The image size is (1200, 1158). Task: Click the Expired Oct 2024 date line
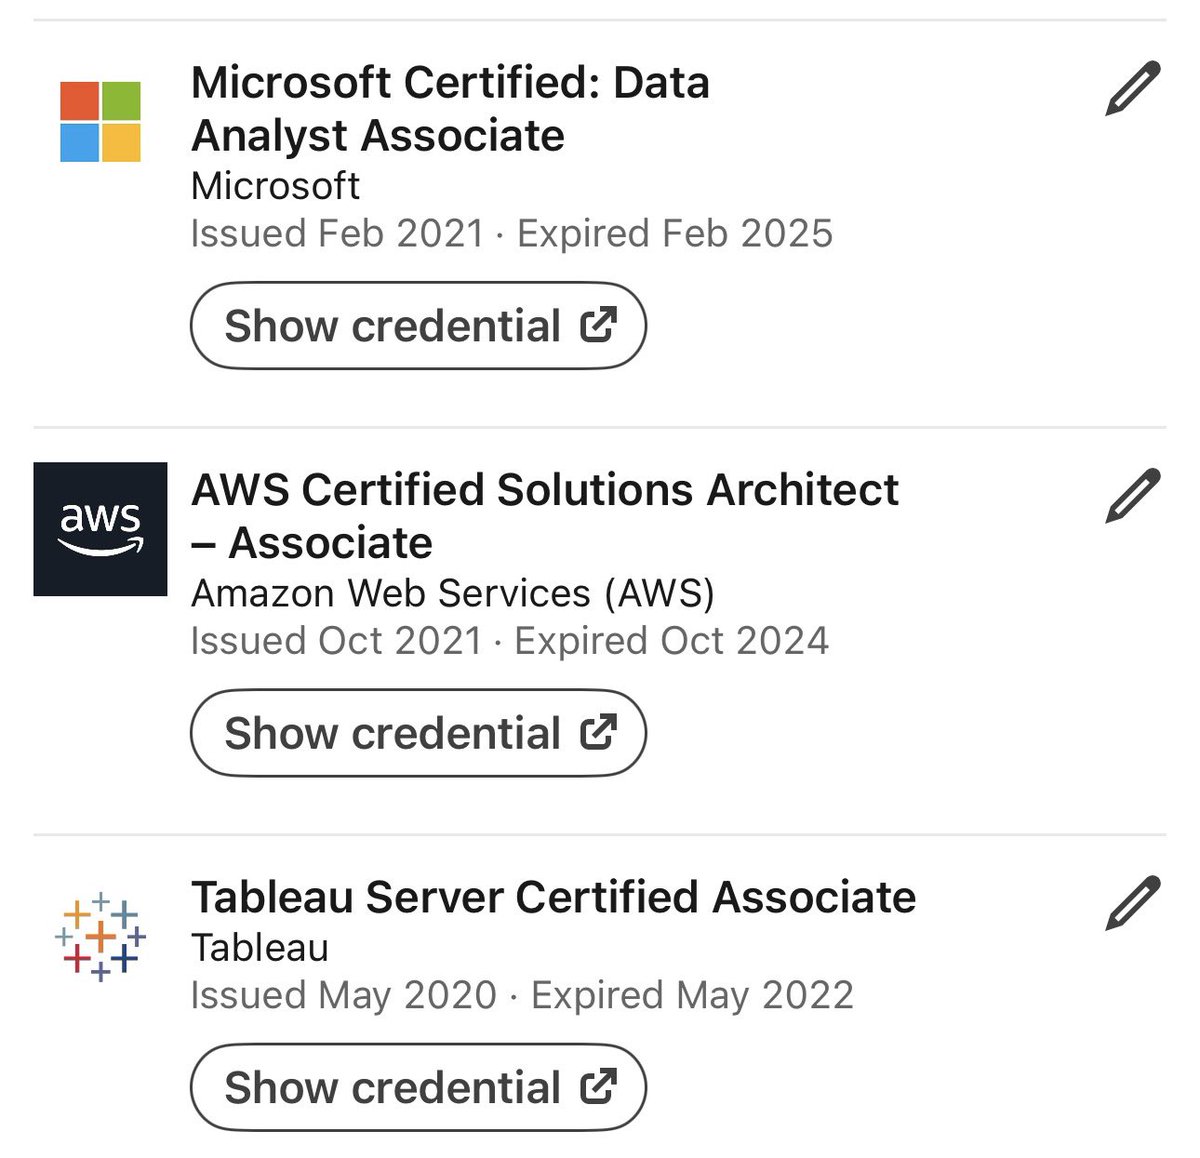[x=671, y=641]
